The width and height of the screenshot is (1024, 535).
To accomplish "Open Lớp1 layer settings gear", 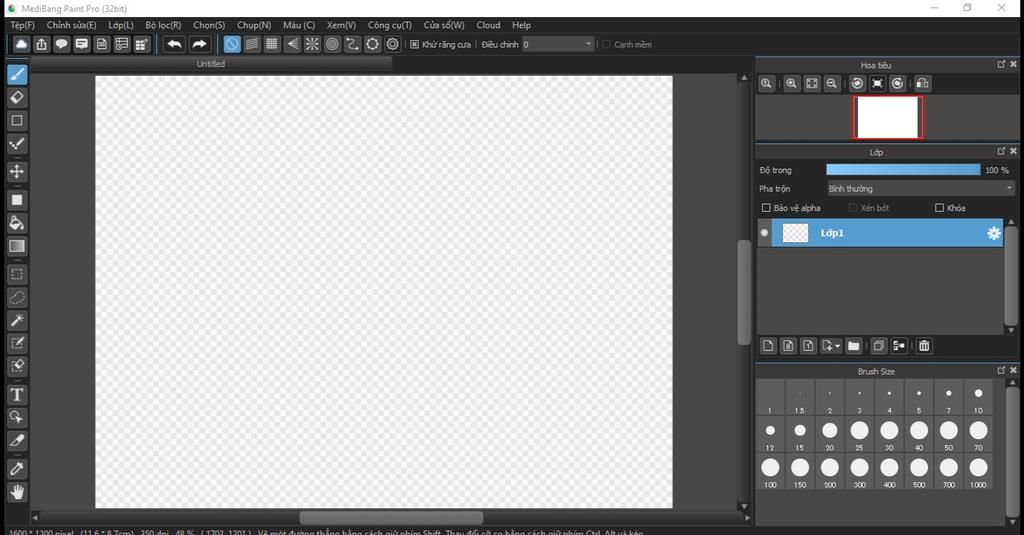I will point(993,233).
